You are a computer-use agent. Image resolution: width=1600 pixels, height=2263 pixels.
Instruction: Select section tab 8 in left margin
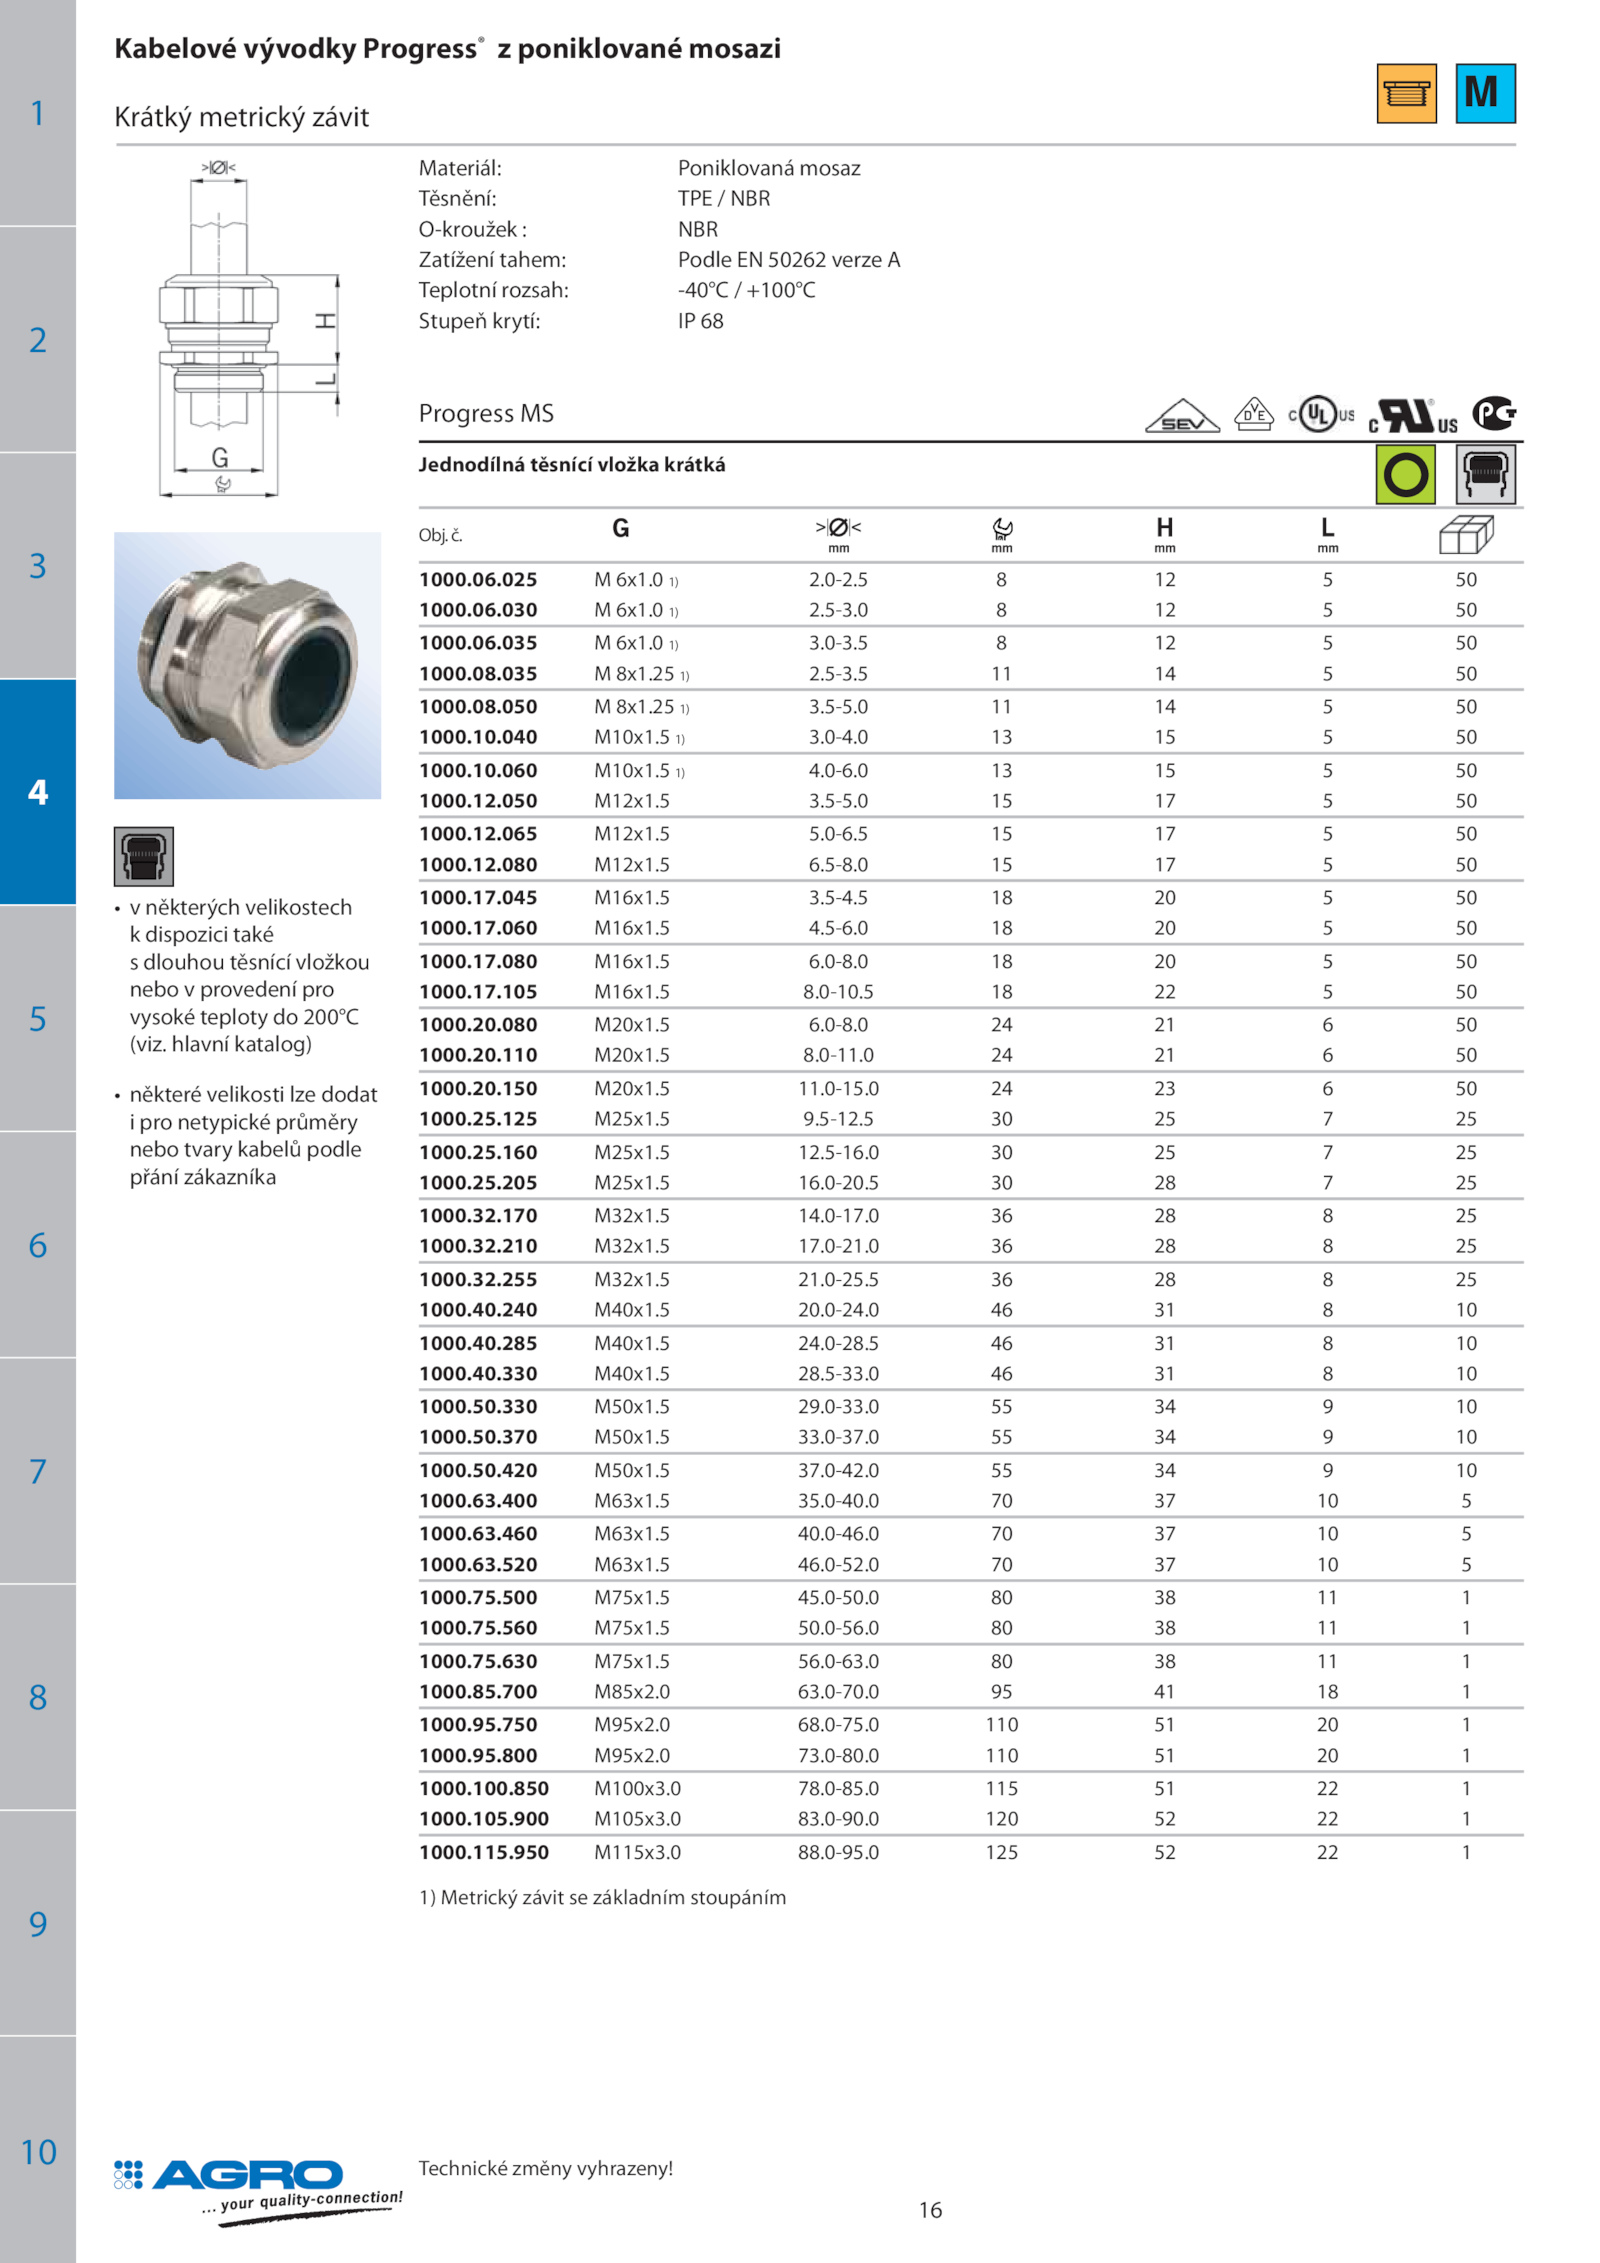pyautogui.click(x=38, y=1697)
